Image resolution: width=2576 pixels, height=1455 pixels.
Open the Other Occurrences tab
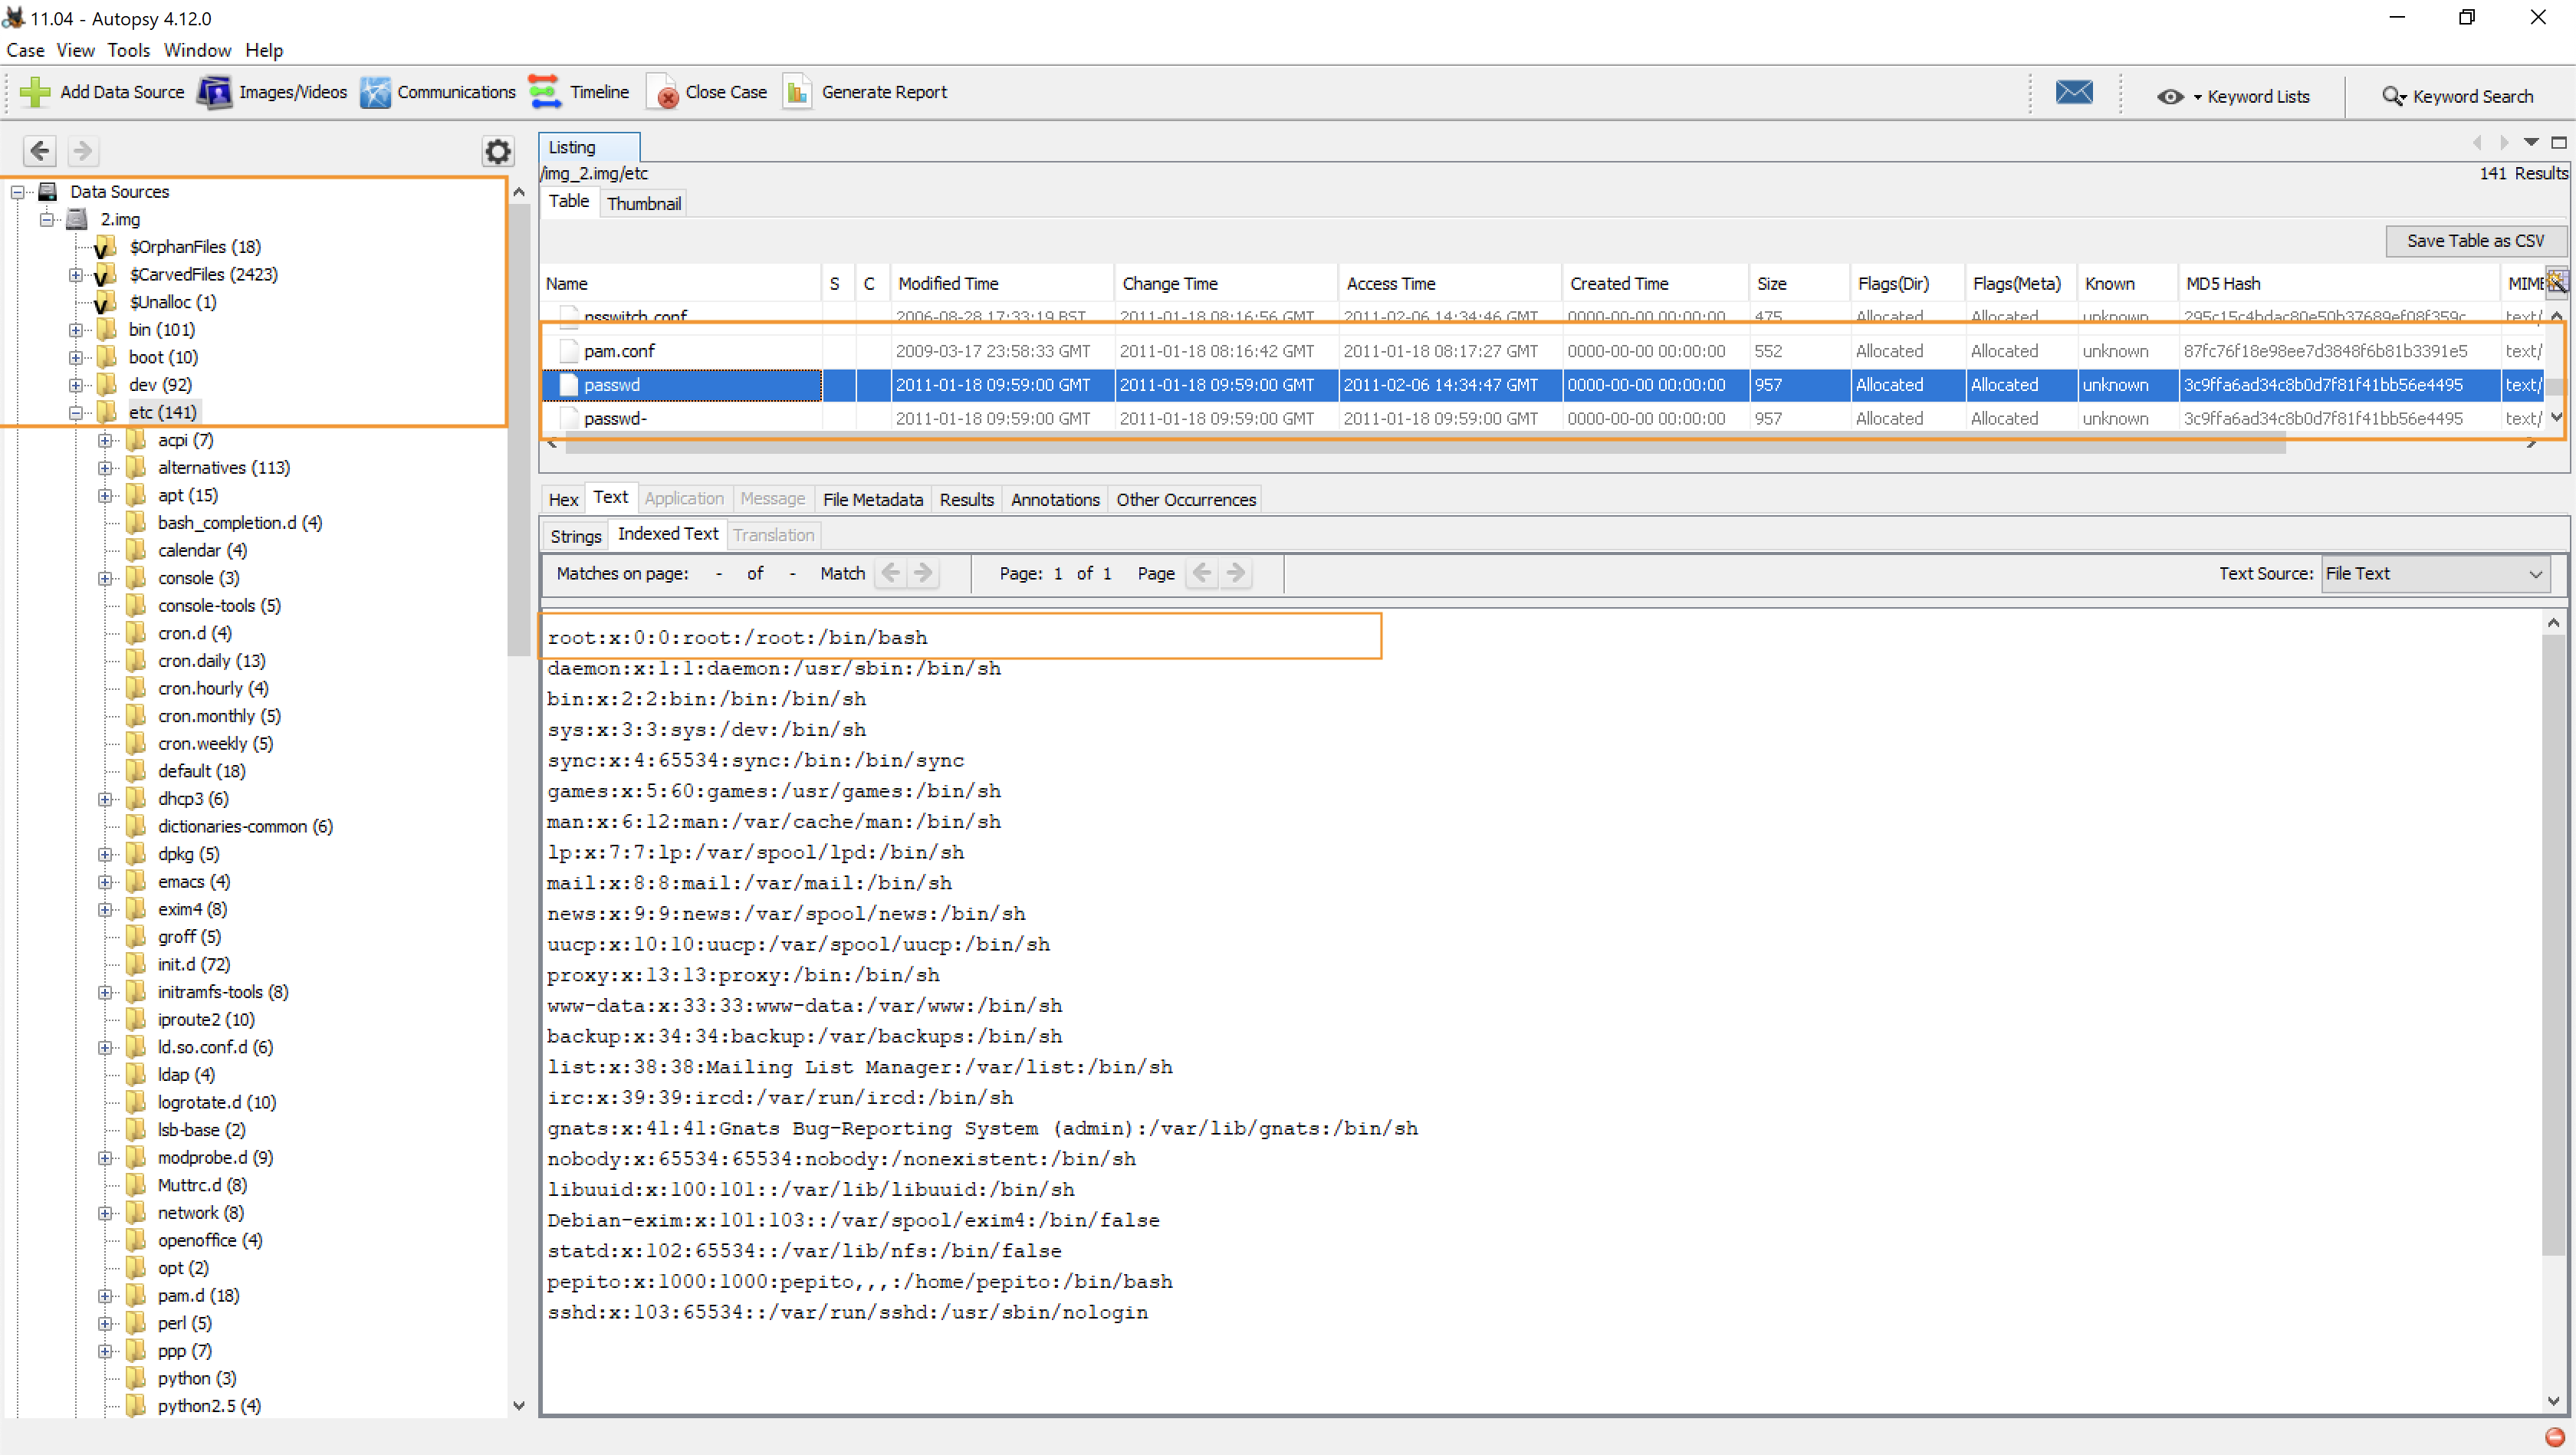click(1186, 499)
